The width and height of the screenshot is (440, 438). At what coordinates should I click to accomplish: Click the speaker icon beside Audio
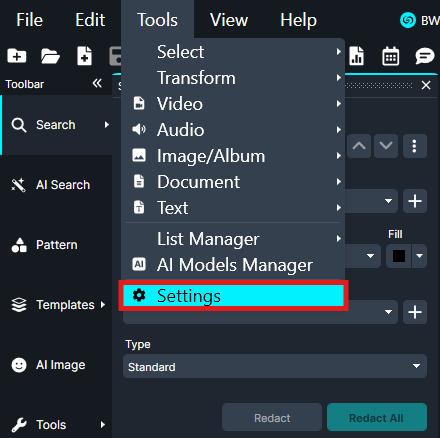tap(139, 129)
